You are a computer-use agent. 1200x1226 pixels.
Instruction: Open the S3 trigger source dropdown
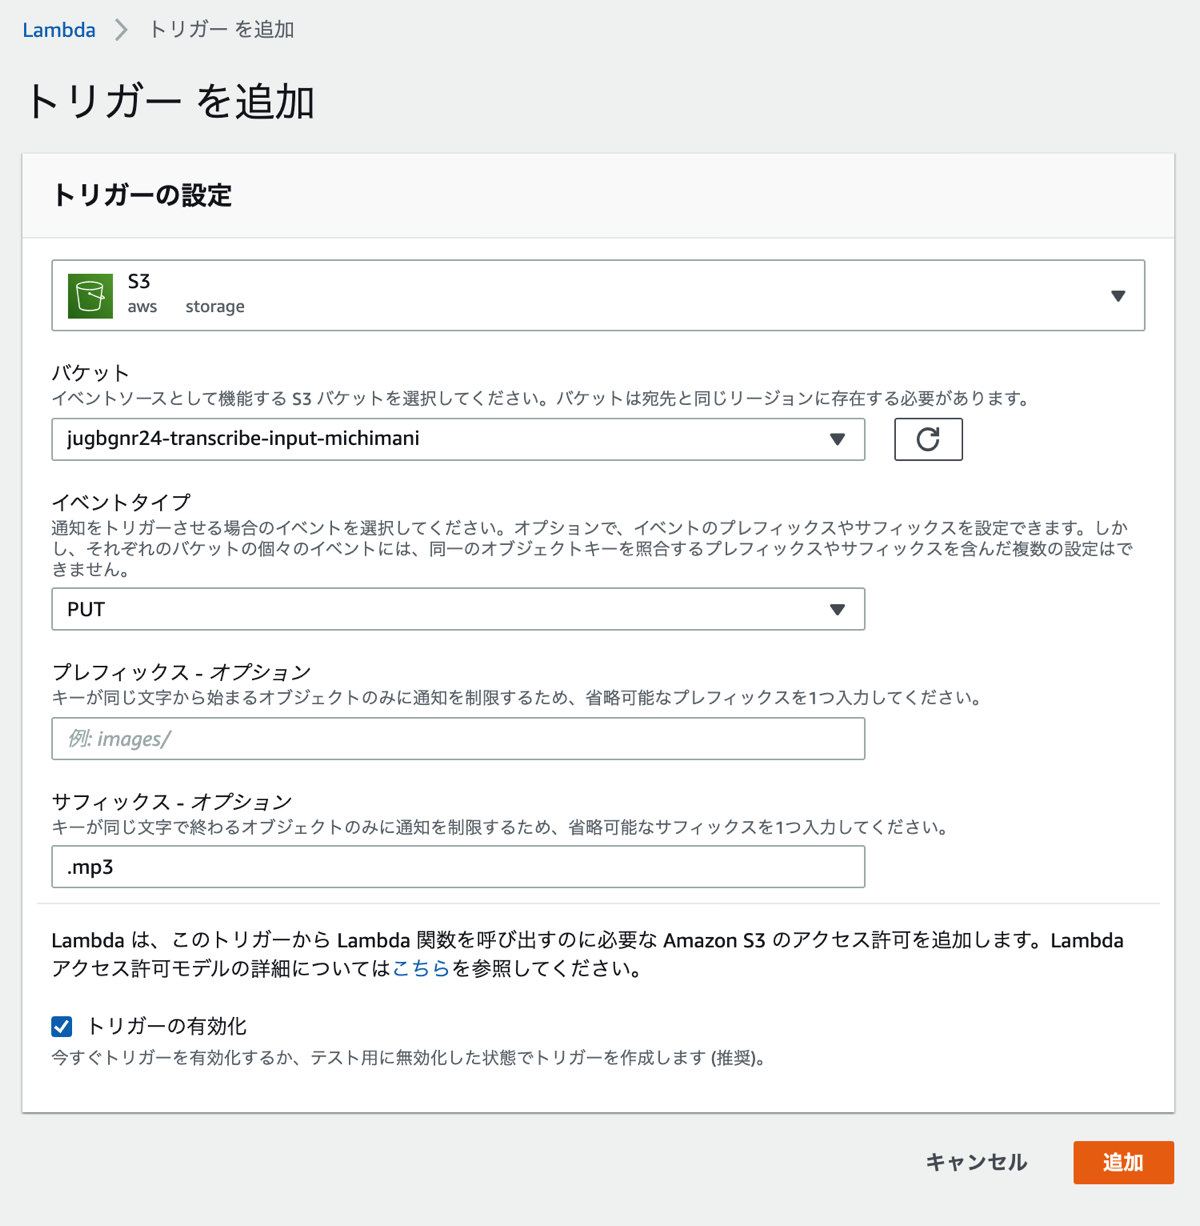point(597,296)
